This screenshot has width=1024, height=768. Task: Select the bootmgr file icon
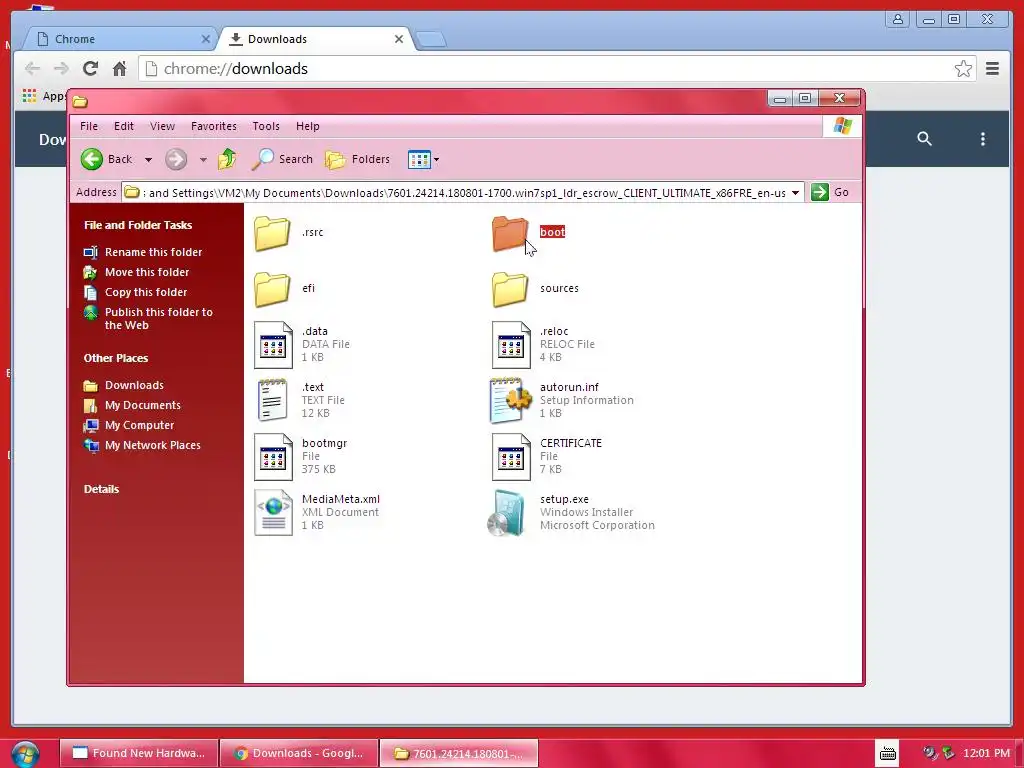(273, 456)
